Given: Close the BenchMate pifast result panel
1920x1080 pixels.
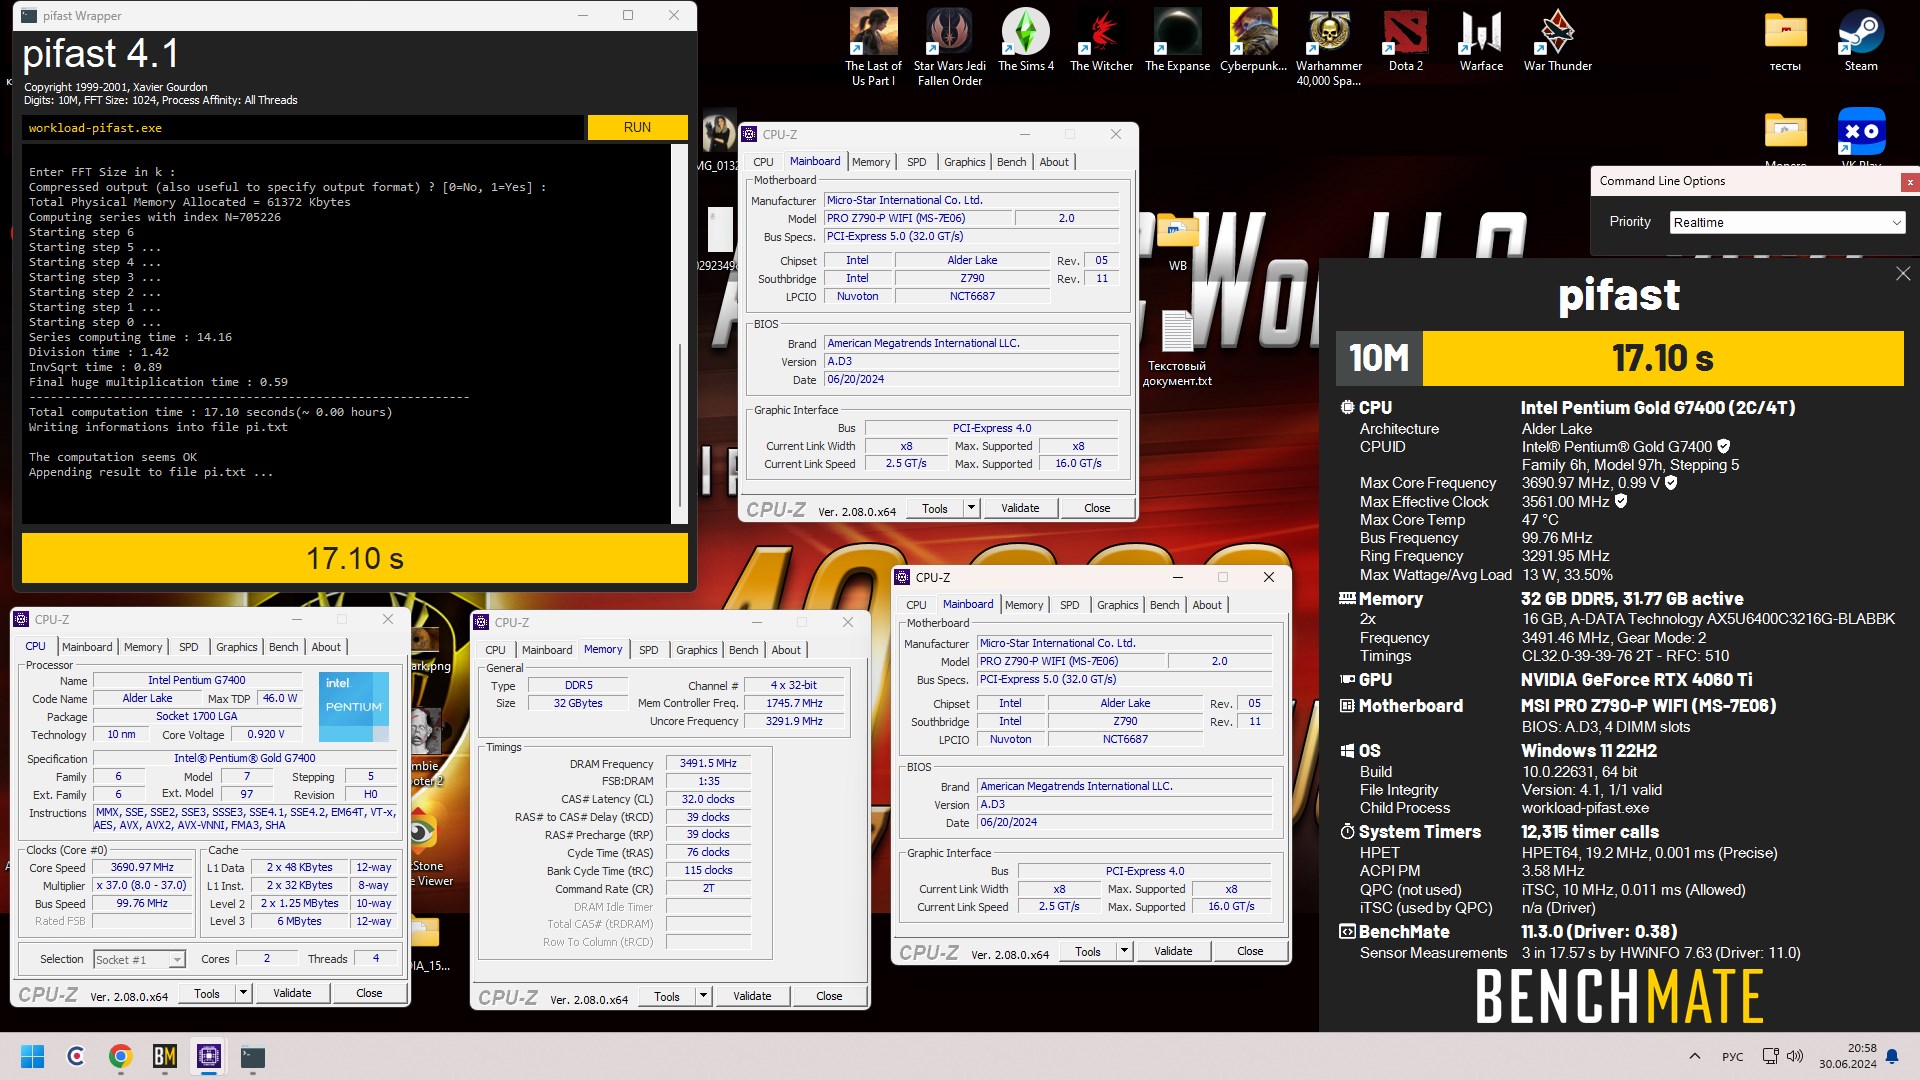Looking at the screenshot, I should pos(1902,274).
